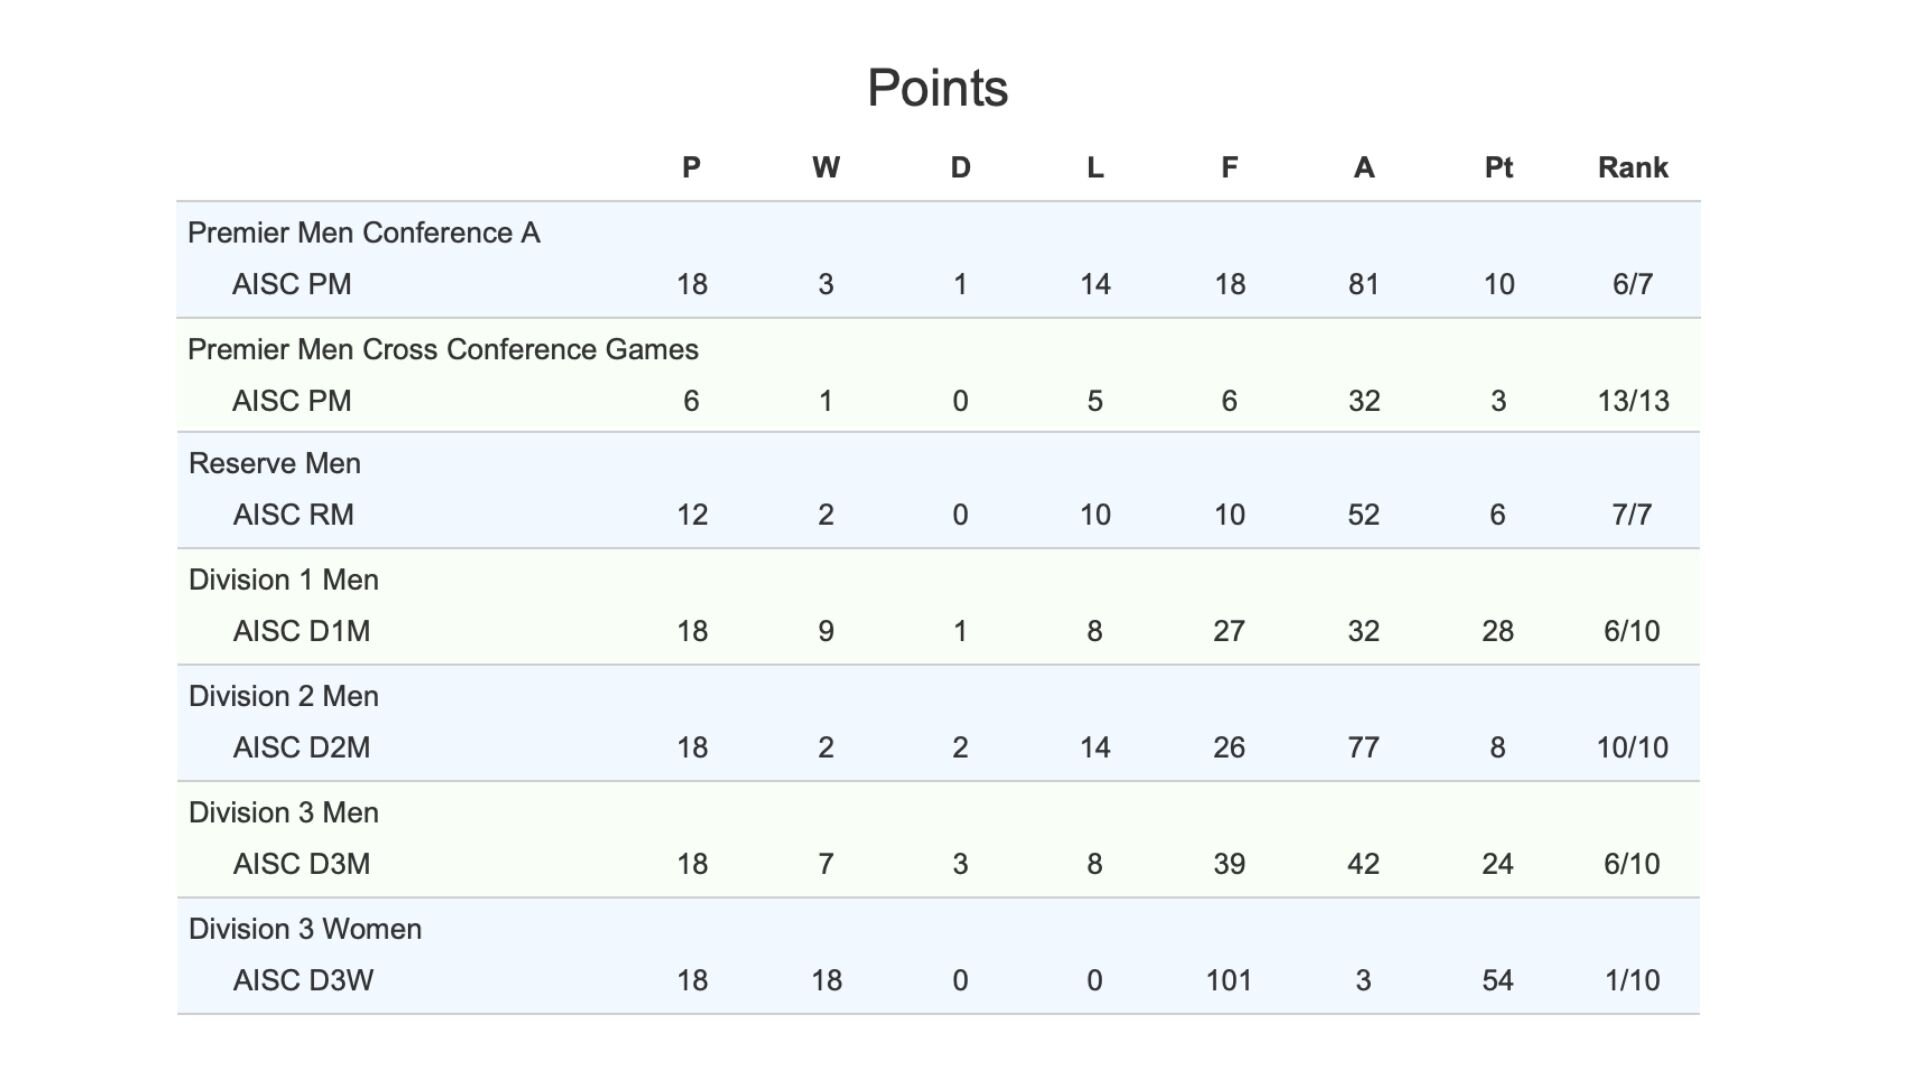Click the Reserve Men division heading

point(275,464)
